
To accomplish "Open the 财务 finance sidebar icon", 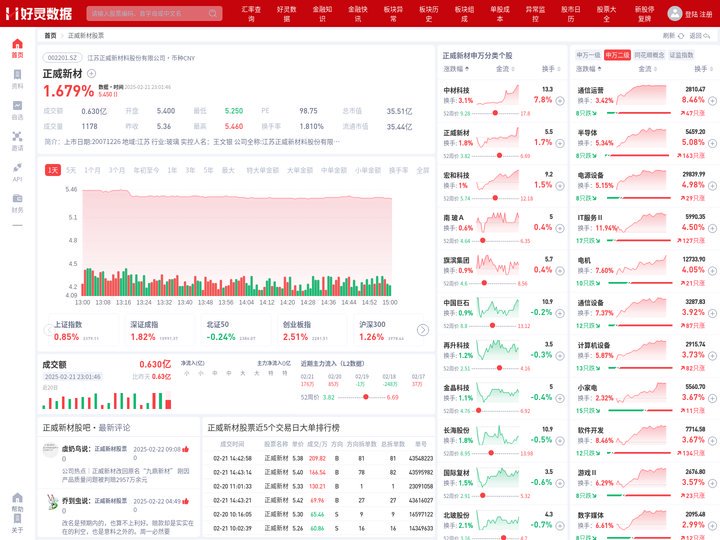I will click(x=17, y=198).
